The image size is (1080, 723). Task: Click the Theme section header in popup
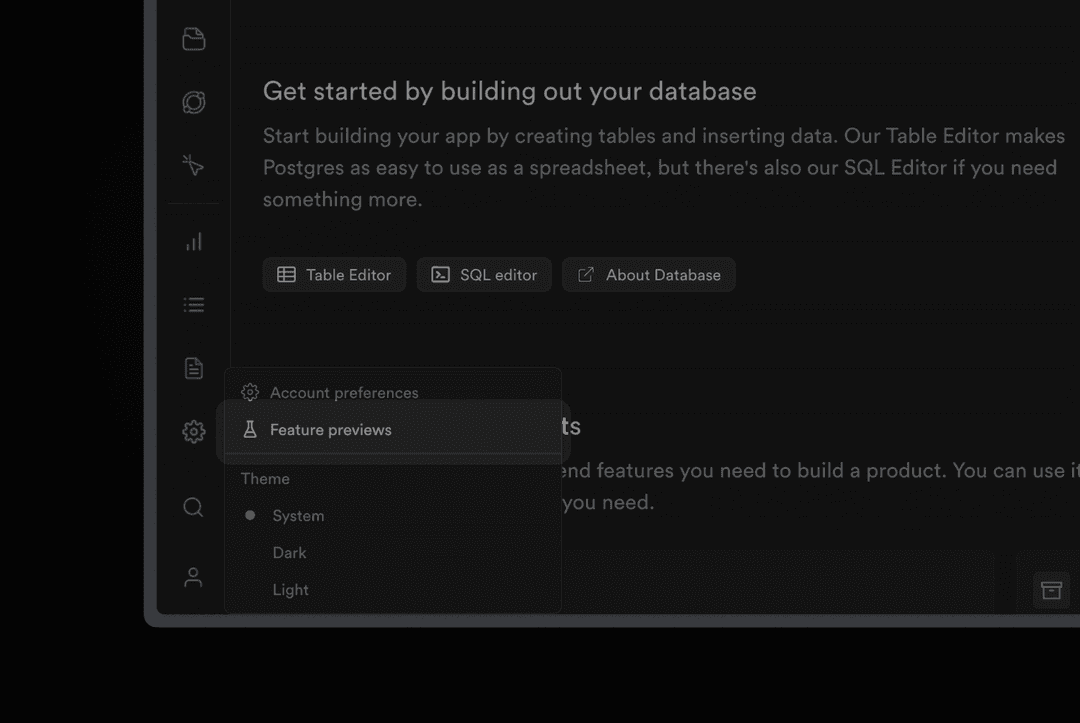tap(264, 478)
